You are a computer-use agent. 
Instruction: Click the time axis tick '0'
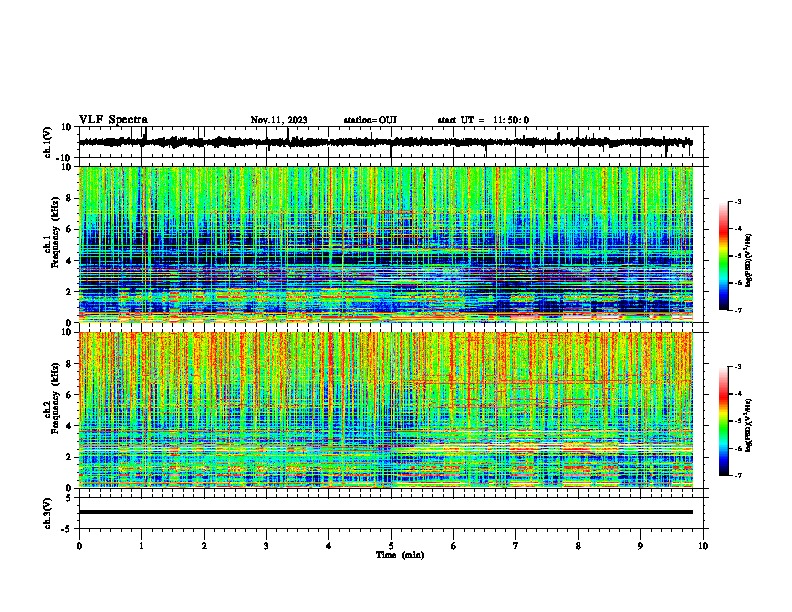click(x=79, y=546)
